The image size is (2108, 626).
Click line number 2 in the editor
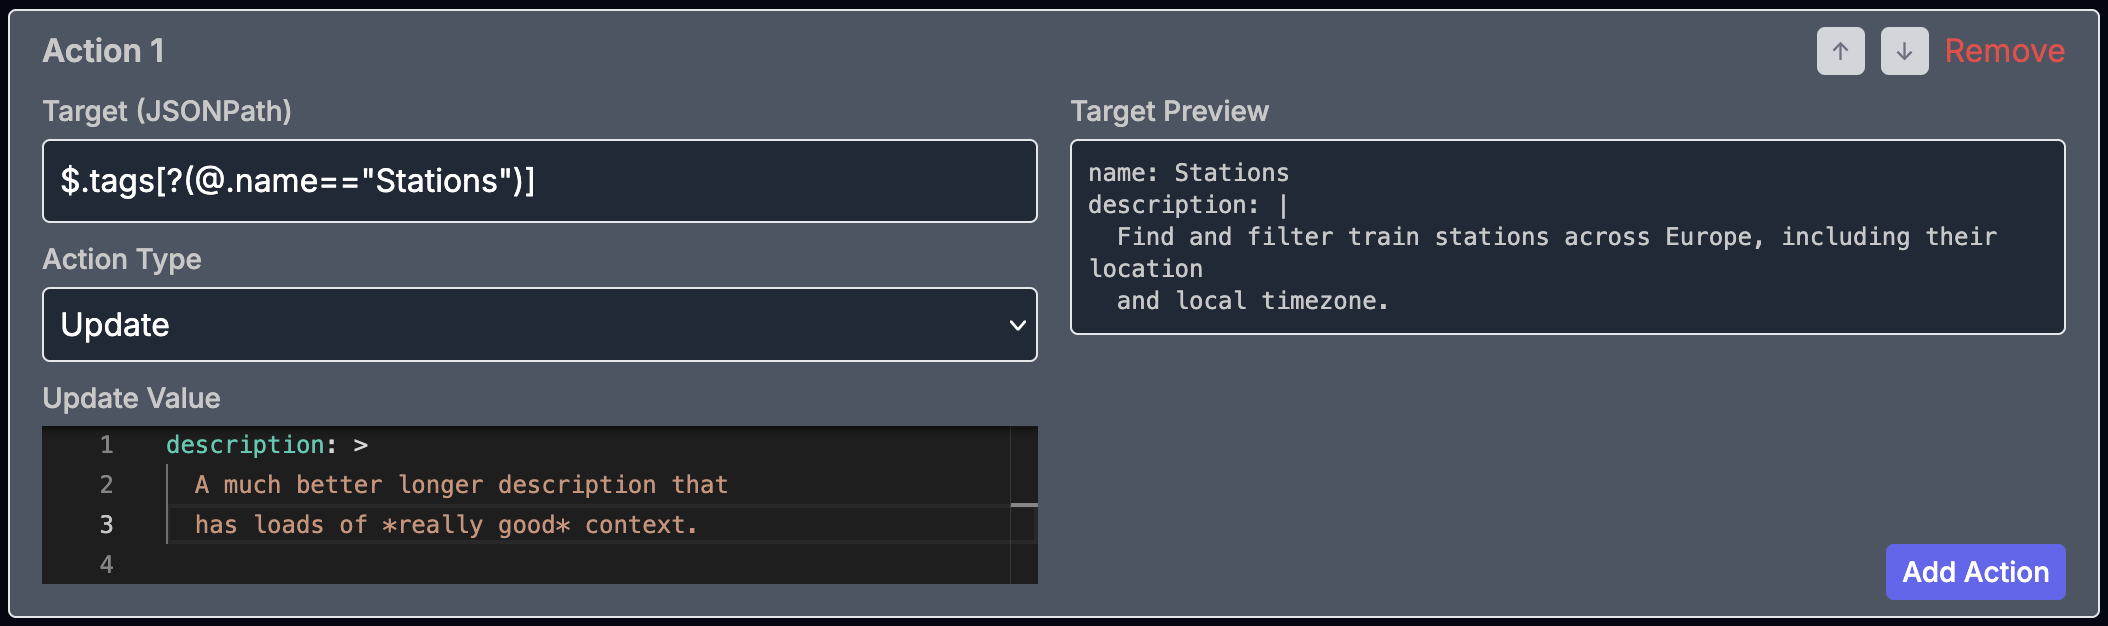(106, 485)
